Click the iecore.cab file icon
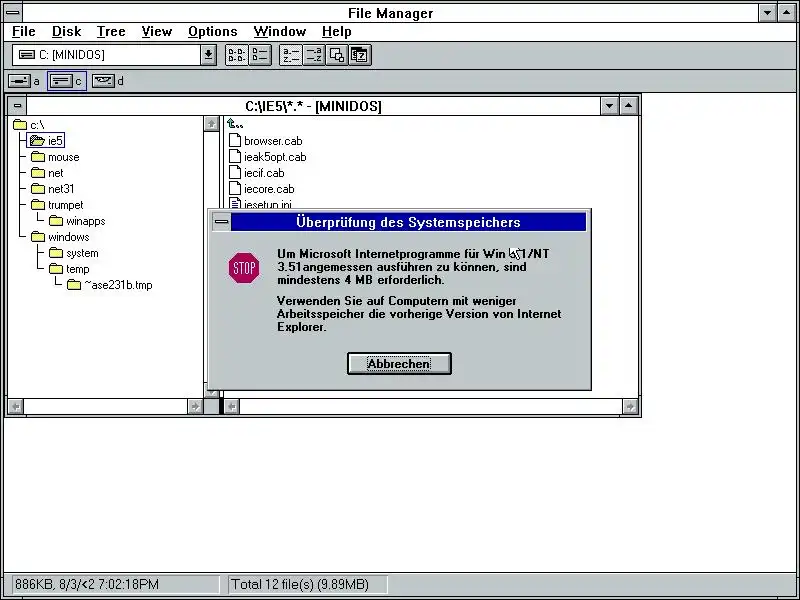 click(x=235, y=188)
